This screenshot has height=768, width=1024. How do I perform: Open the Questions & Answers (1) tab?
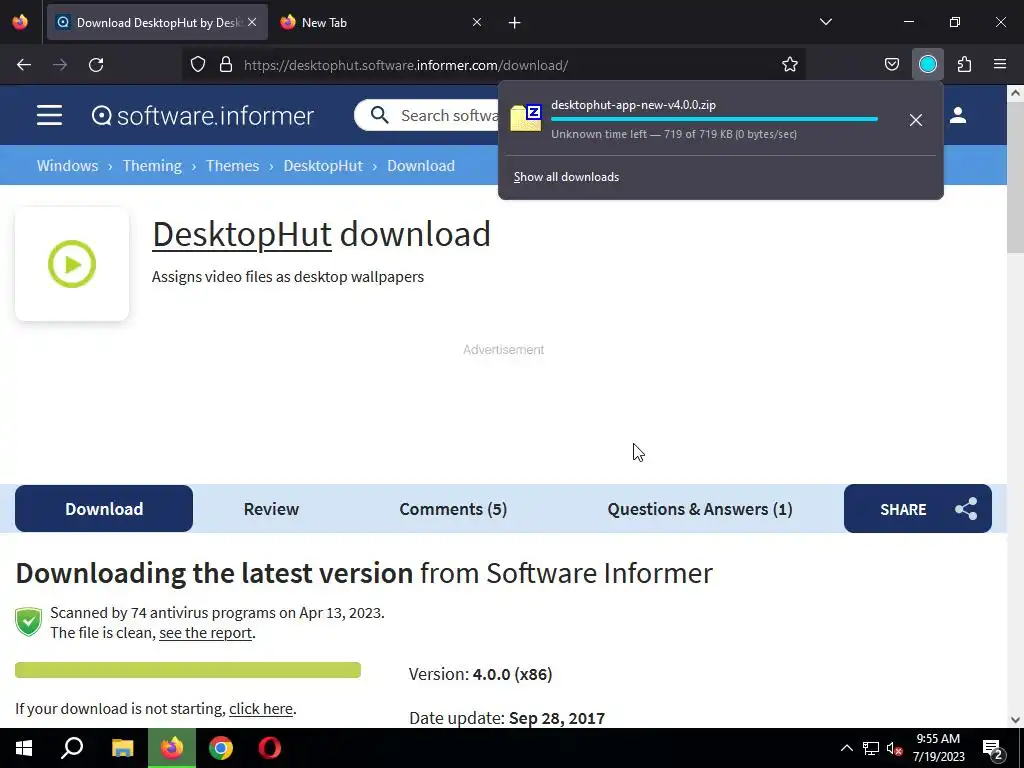click(x=699, y=509)
